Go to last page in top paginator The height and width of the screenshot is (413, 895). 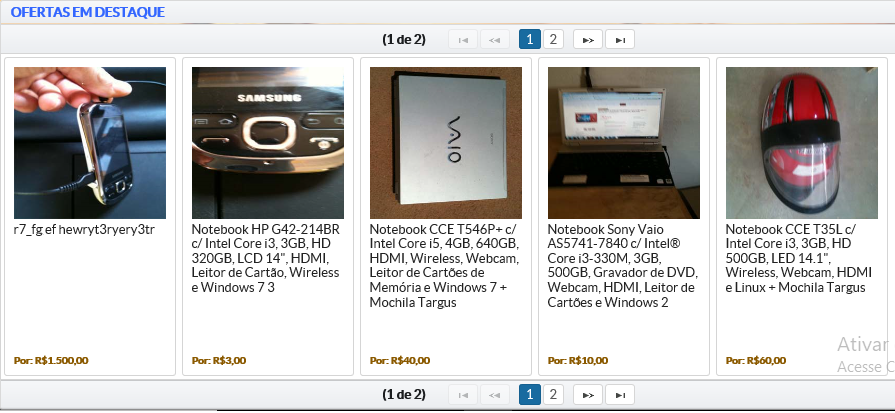pyautogui.click(x=620, y=39)
